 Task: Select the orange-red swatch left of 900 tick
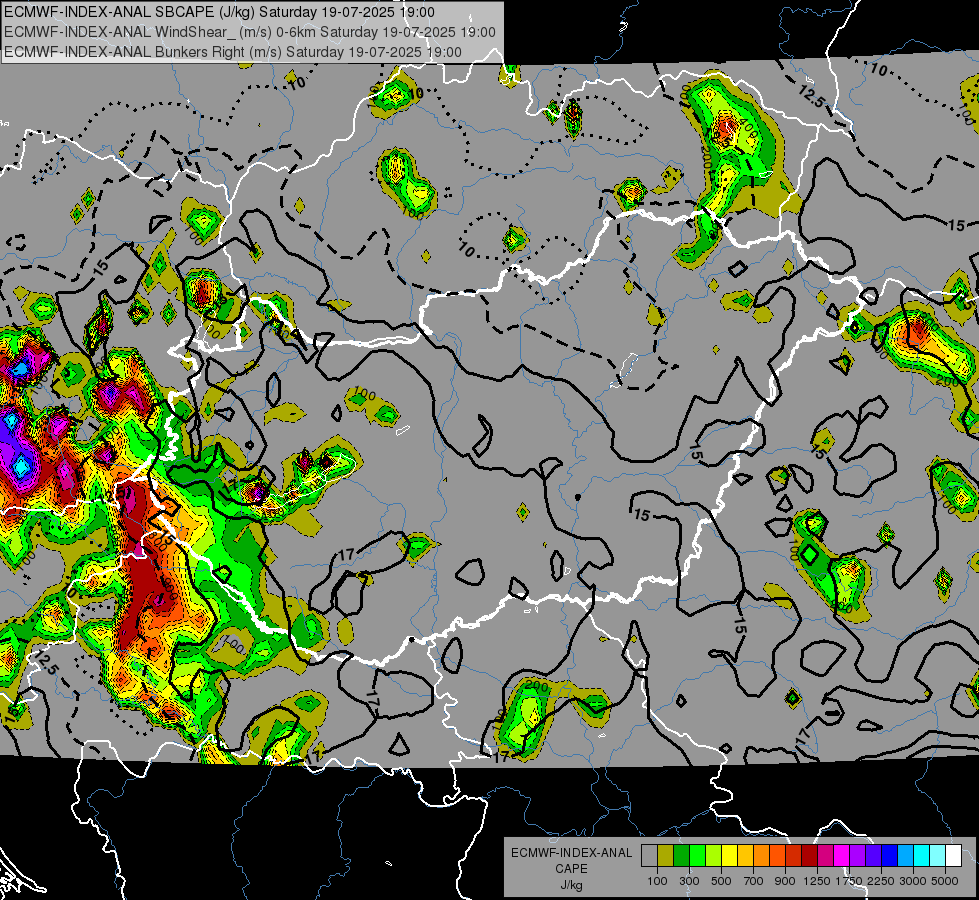tap(777, 855)
